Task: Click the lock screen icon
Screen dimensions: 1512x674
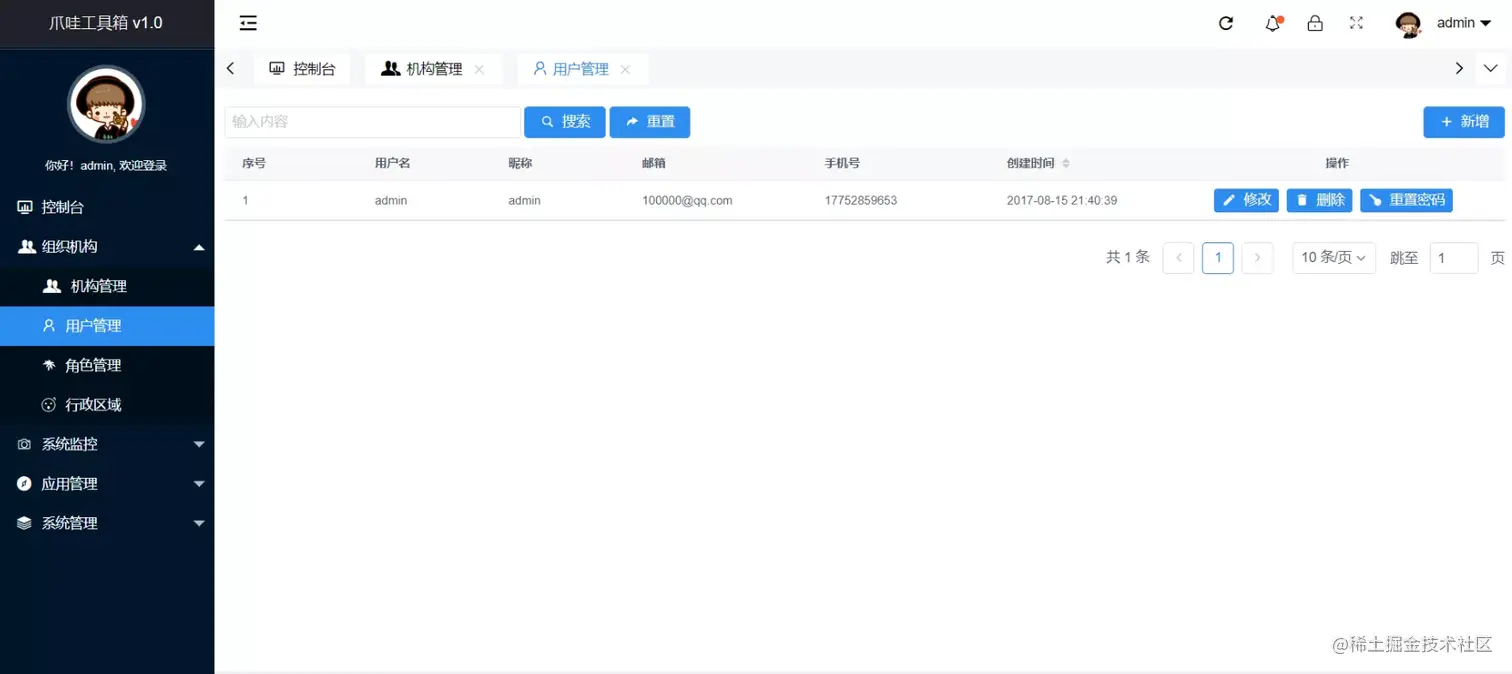Action: (x=1315, y=23)
